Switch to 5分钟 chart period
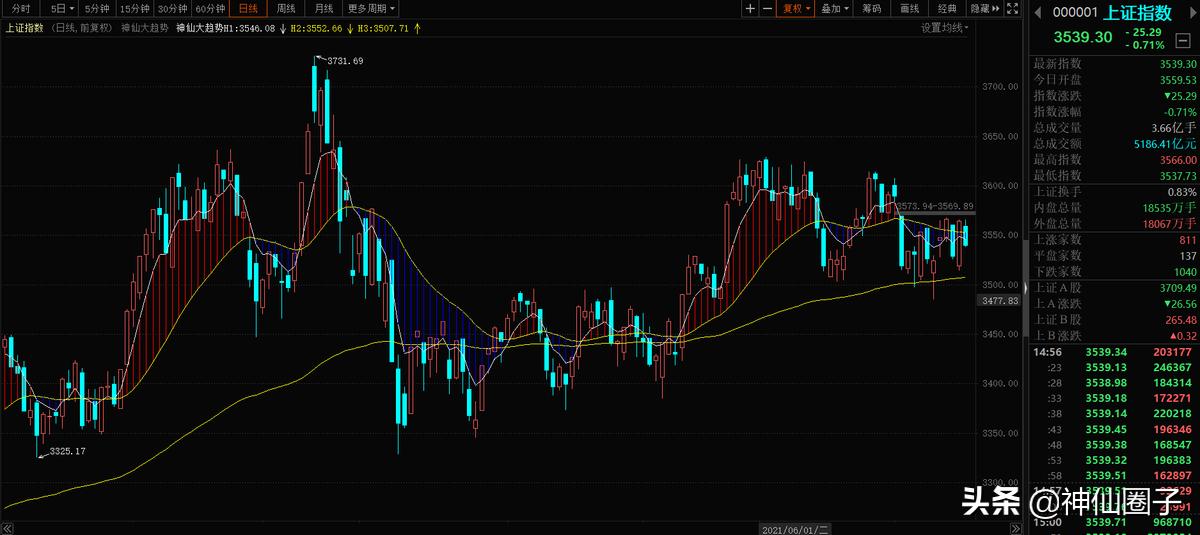Viewport: 1200px width, 535px height. (97, 8)
